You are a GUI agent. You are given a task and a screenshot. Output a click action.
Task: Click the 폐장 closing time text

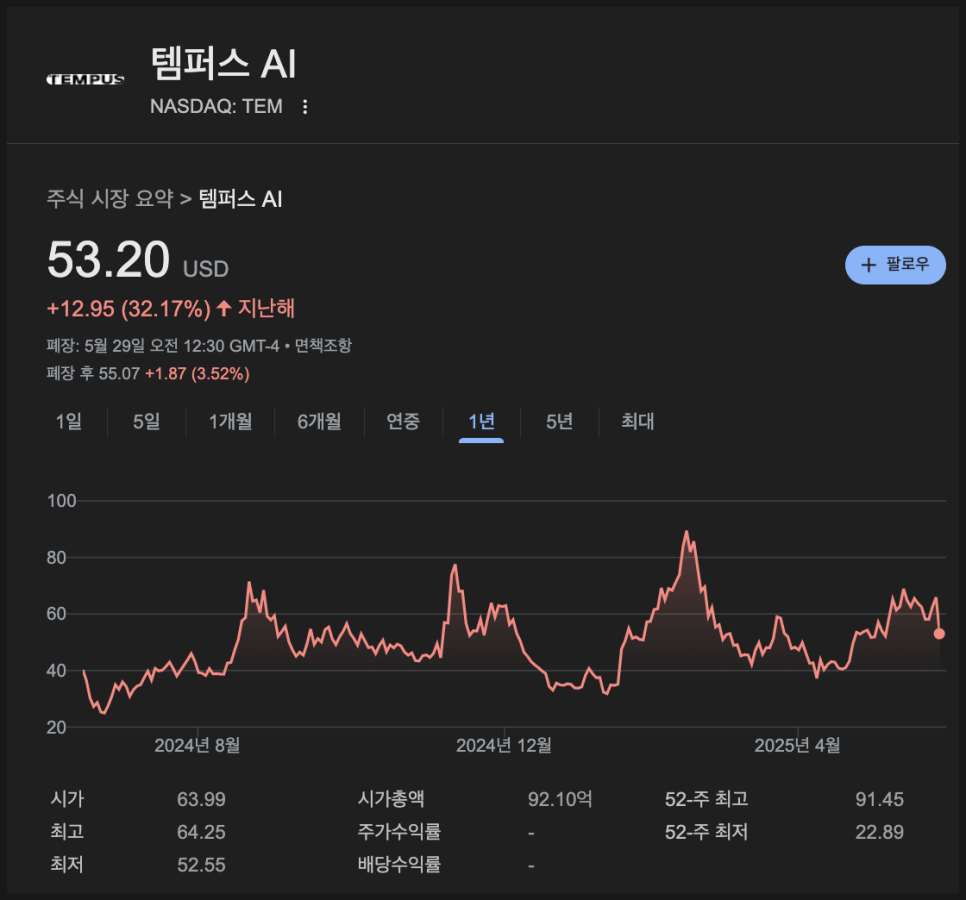click(x=163, y=346)
